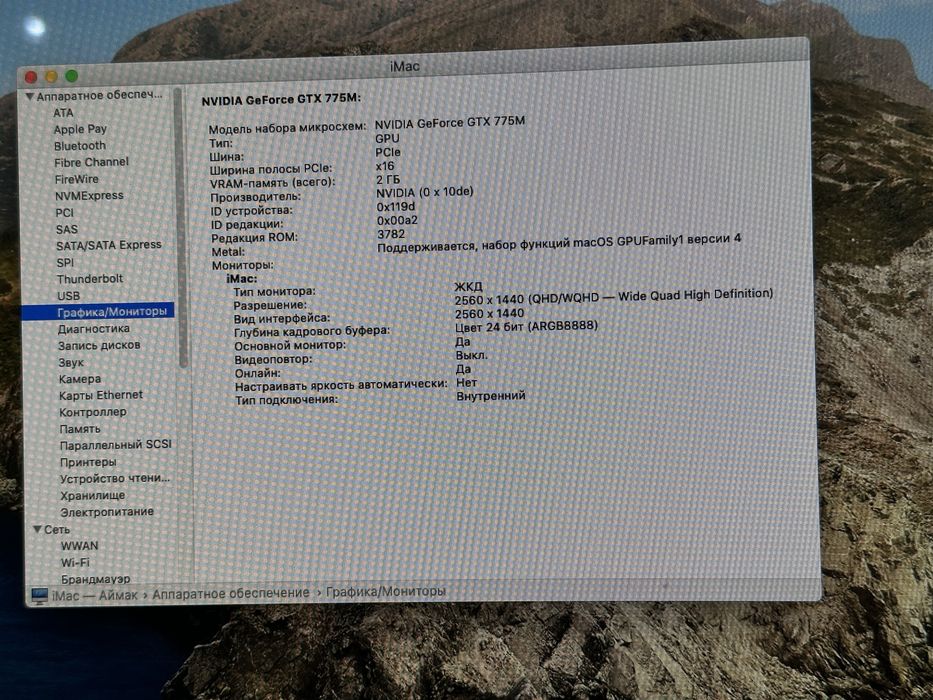The image size is (933, 700).
Task: Open the Звук sidebar item
Action: click(x=71, y=362)
